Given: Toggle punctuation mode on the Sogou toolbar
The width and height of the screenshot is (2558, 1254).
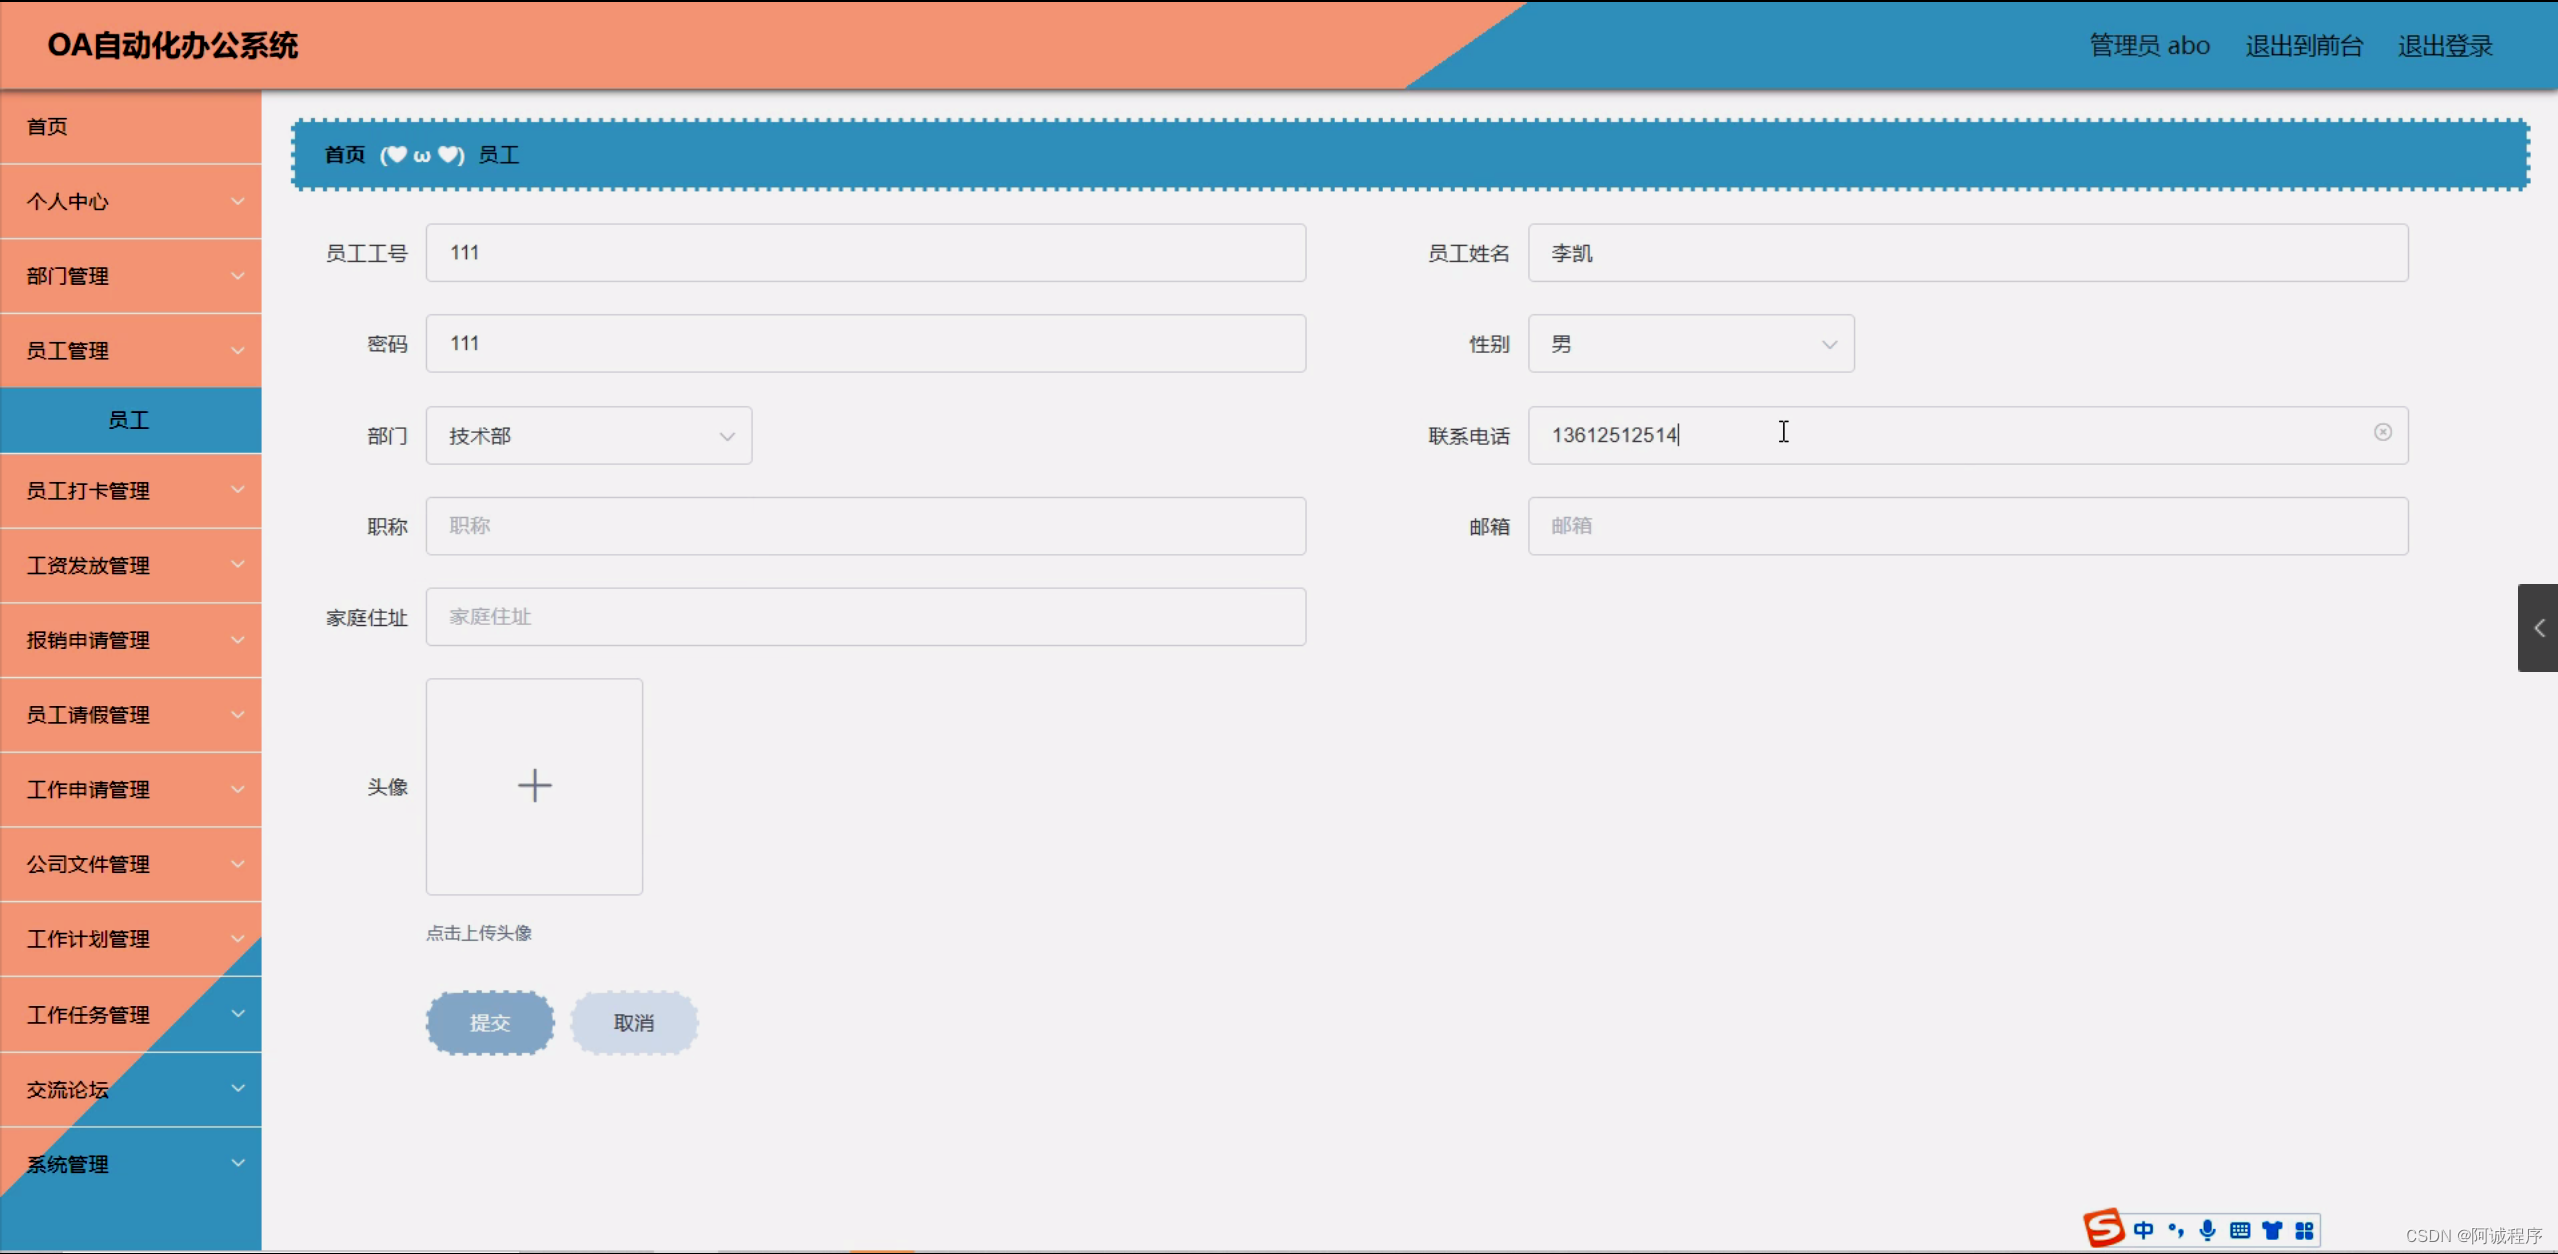Looking at the screenshot, I should (2175, 1230).
